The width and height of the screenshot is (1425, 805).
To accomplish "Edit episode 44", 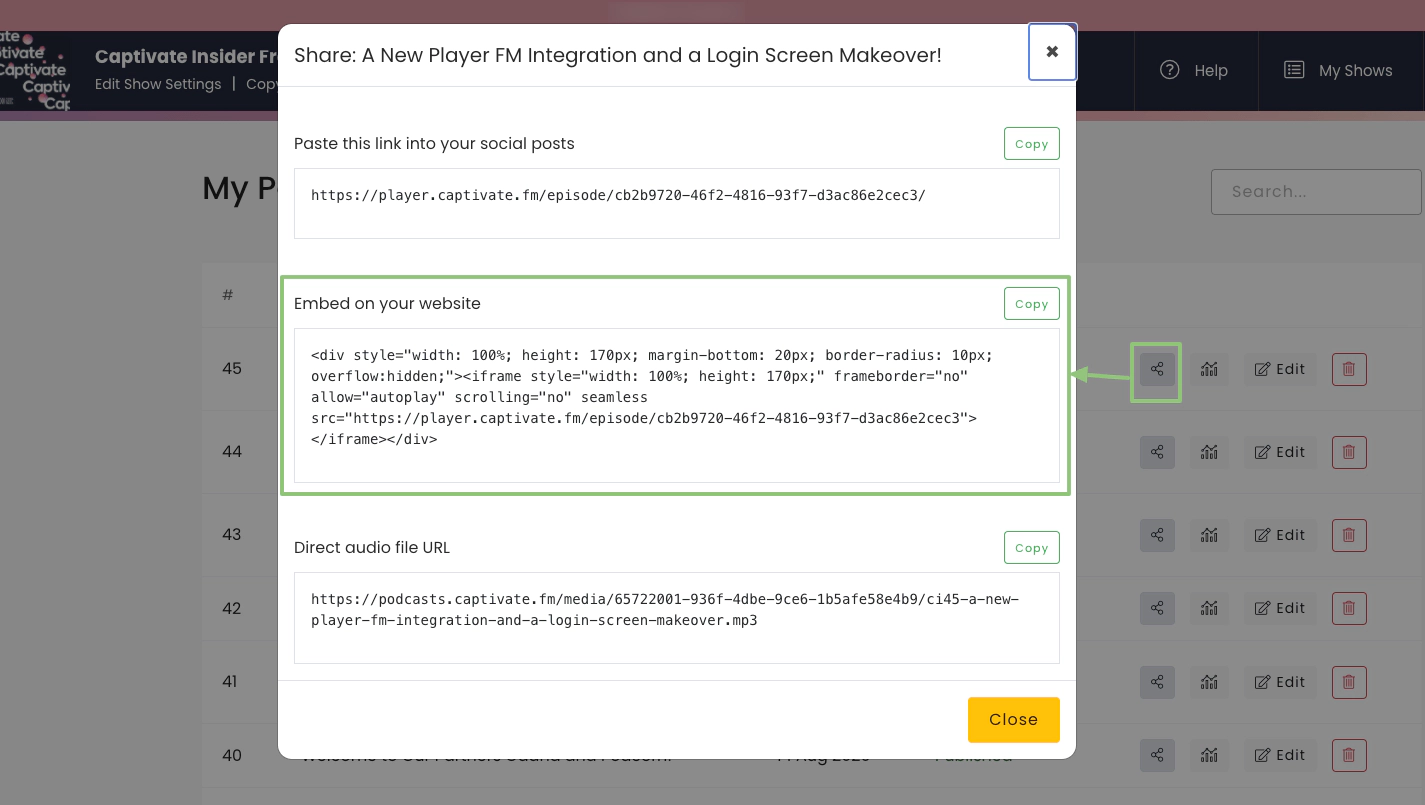I will [x=1280, y=452].
